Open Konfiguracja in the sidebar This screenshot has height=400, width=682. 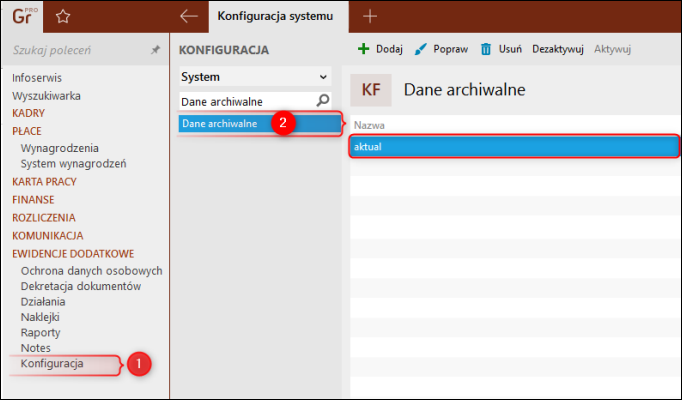point(52,363)
